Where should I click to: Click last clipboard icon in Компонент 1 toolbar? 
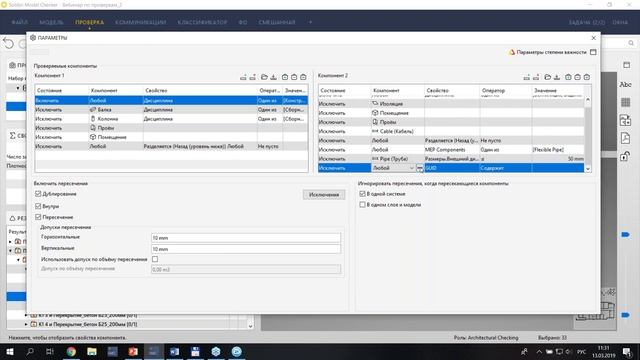(303, 77)
